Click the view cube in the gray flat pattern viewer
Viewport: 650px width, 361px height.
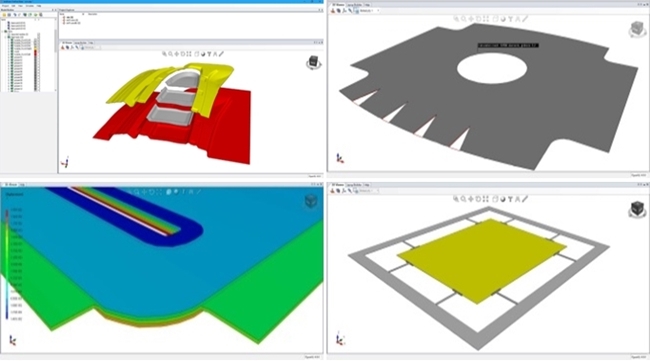click(637, 29)
